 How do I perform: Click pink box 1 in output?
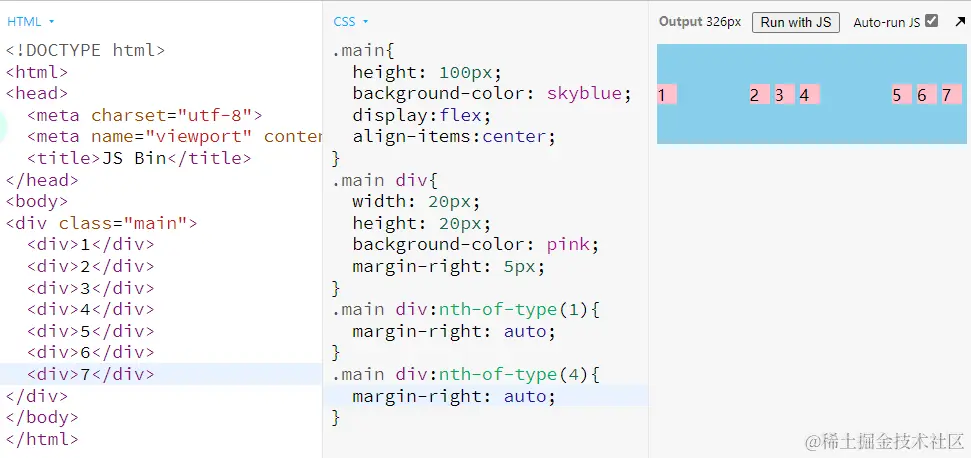[x=666, y=95]
